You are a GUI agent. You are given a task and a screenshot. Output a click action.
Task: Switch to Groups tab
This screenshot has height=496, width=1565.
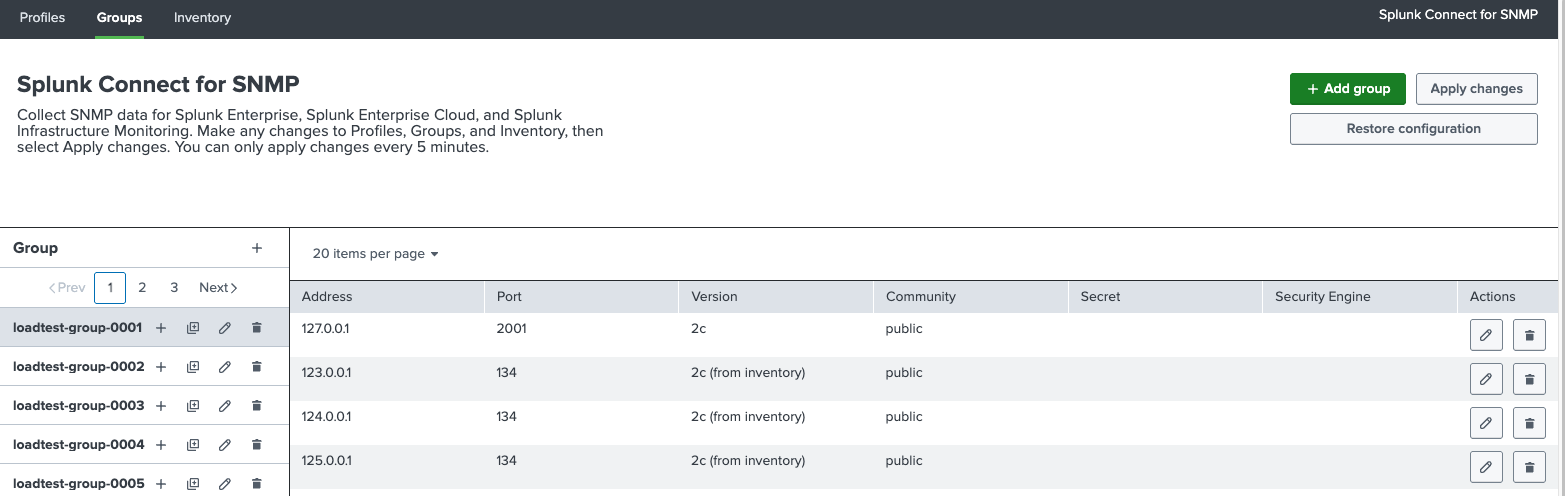tap(119, 18)
